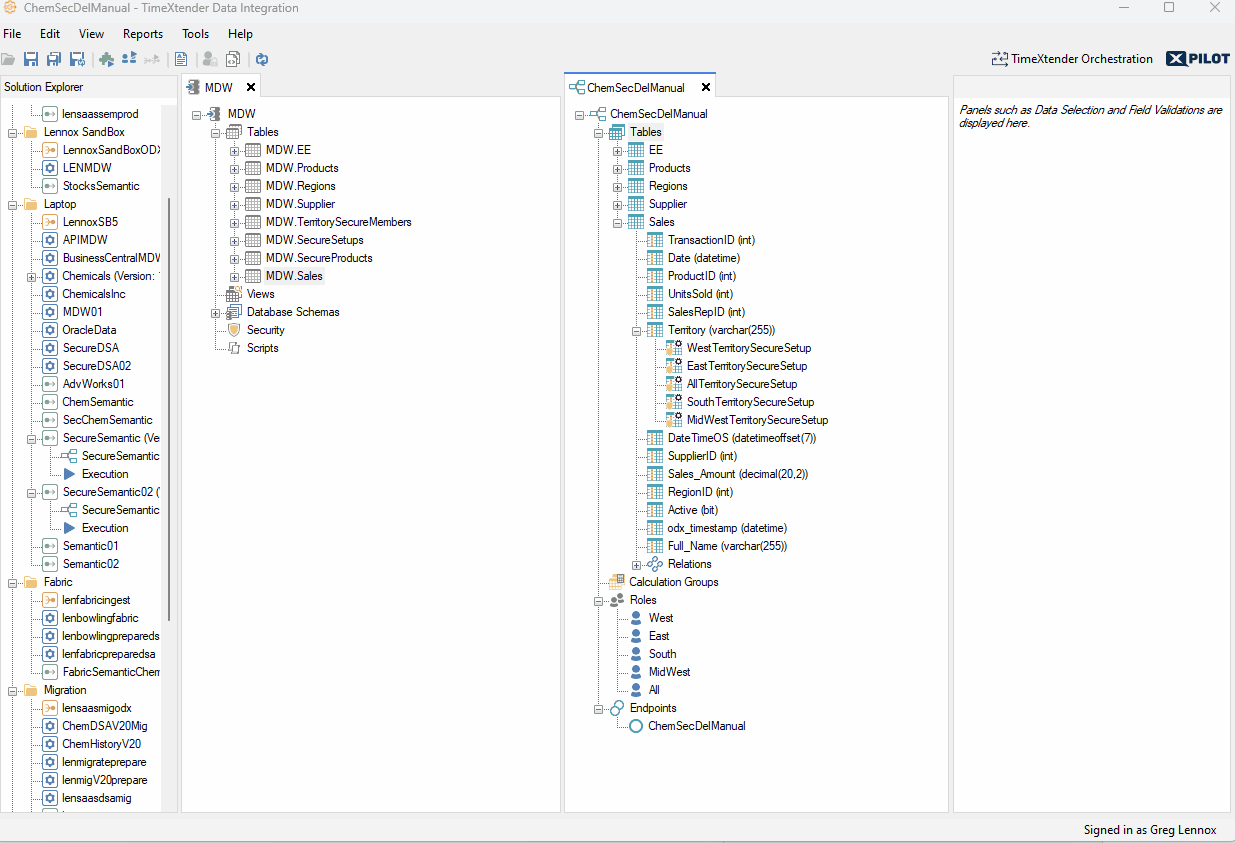This screenshot has height=843, width=1235.
Task: Click the database icon of MDW root node
Action: coord(215,114)
